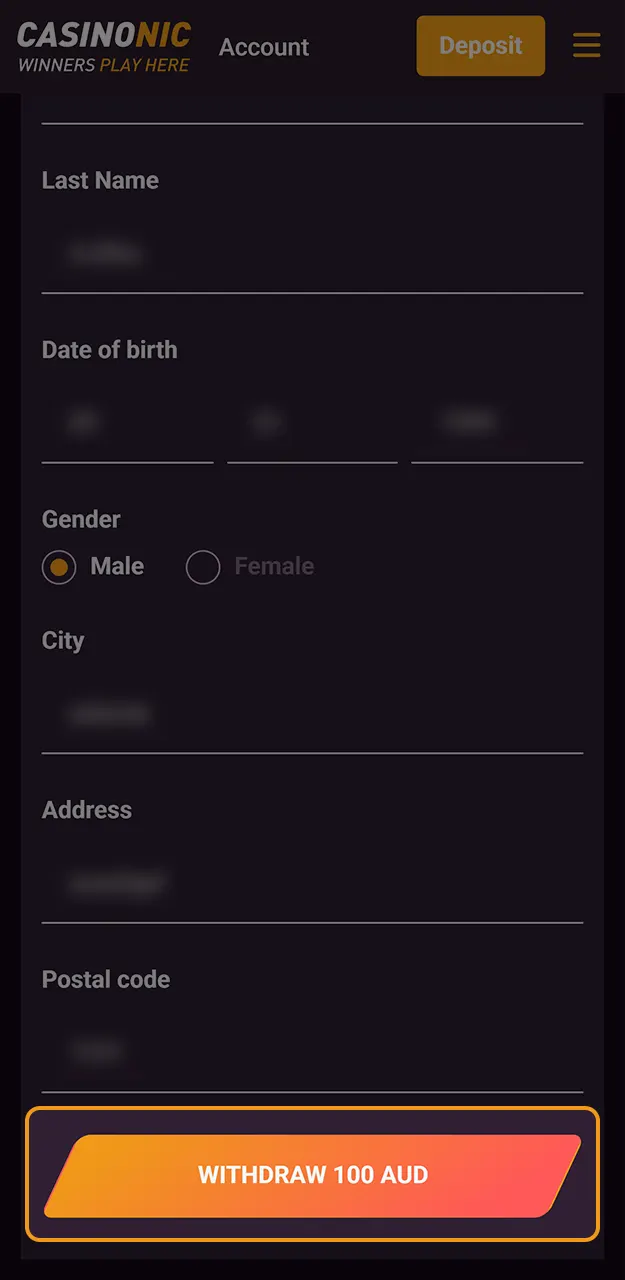The image size is (625, 1280).
Task: Click the 'Last Name' label text
Action: tap(100, 181)
